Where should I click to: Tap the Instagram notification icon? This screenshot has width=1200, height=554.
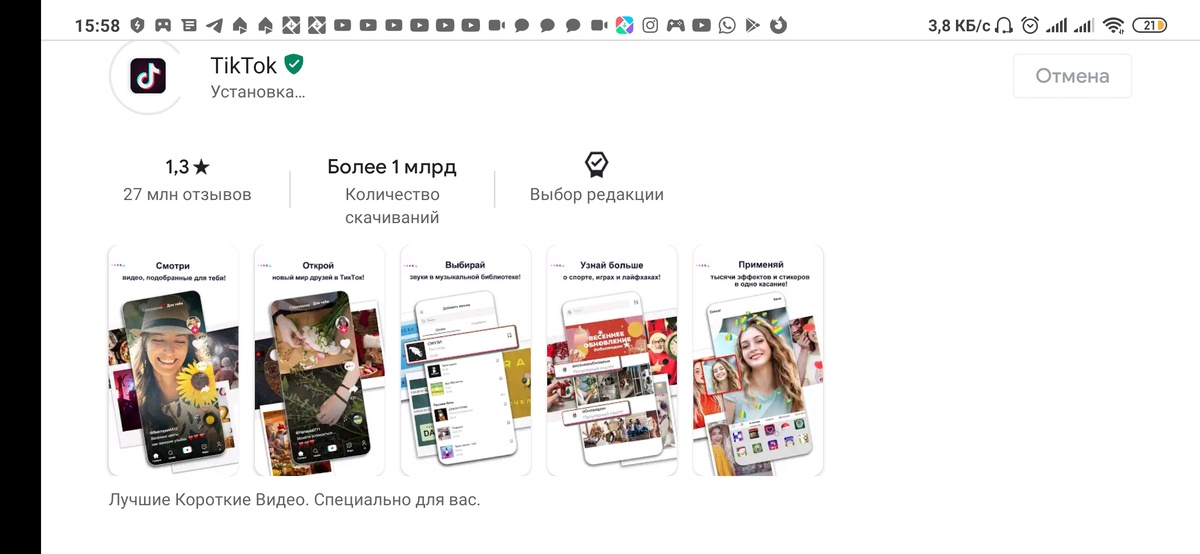click(650, 25)
